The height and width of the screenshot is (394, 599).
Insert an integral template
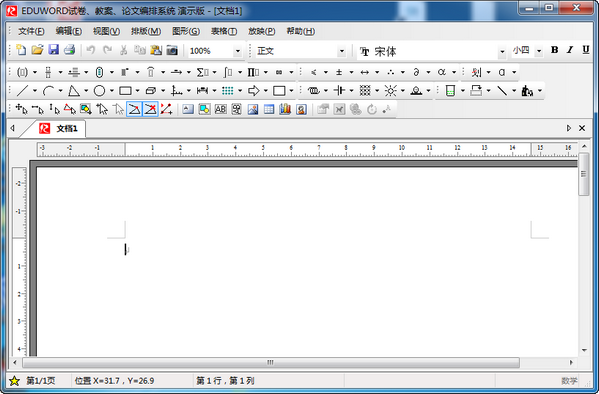228,72
